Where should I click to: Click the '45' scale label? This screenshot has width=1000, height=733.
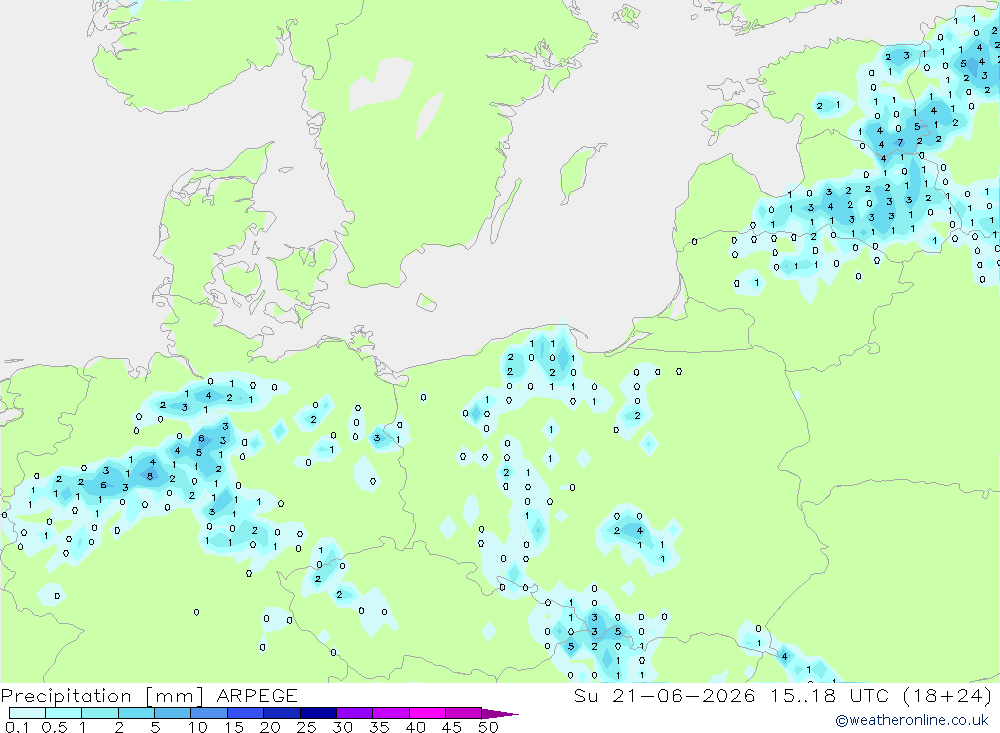452,727
